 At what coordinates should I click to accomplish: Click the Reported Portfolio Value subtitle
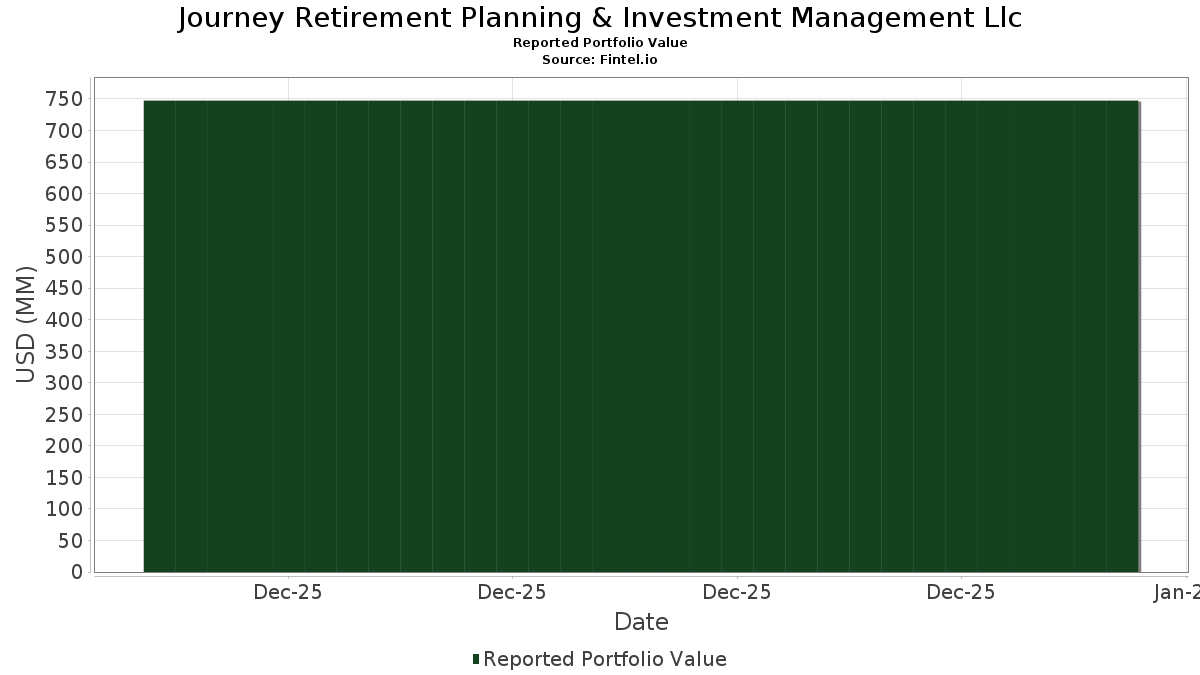click(x=600, y=43)
